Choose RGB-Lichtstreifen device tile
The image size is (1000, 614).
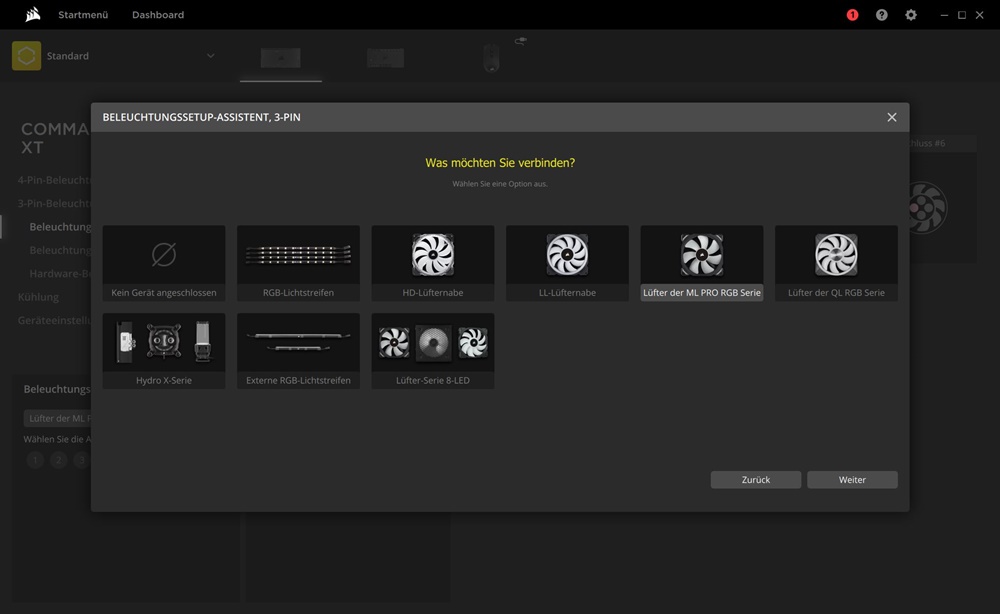click(x=298, y=263)
